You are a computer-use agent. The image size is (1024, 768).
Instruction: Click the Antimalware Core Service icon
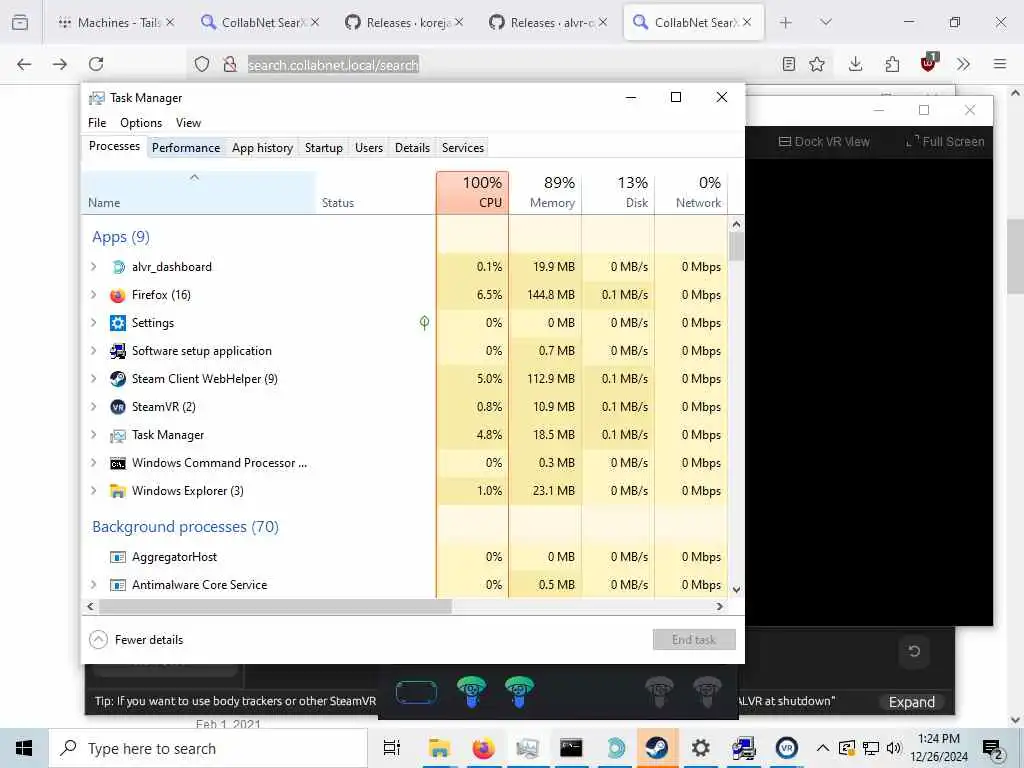point(118,585)
